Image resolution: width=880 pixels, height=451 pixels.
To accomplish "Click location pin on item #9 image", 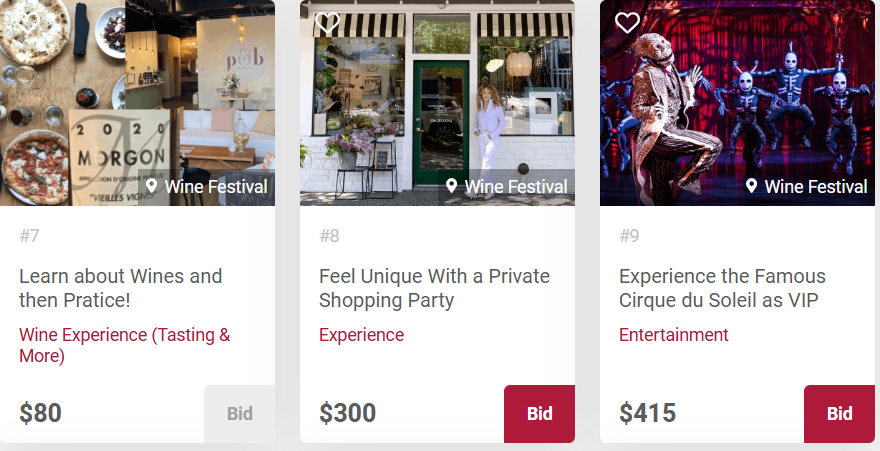I will coord(751,186).
